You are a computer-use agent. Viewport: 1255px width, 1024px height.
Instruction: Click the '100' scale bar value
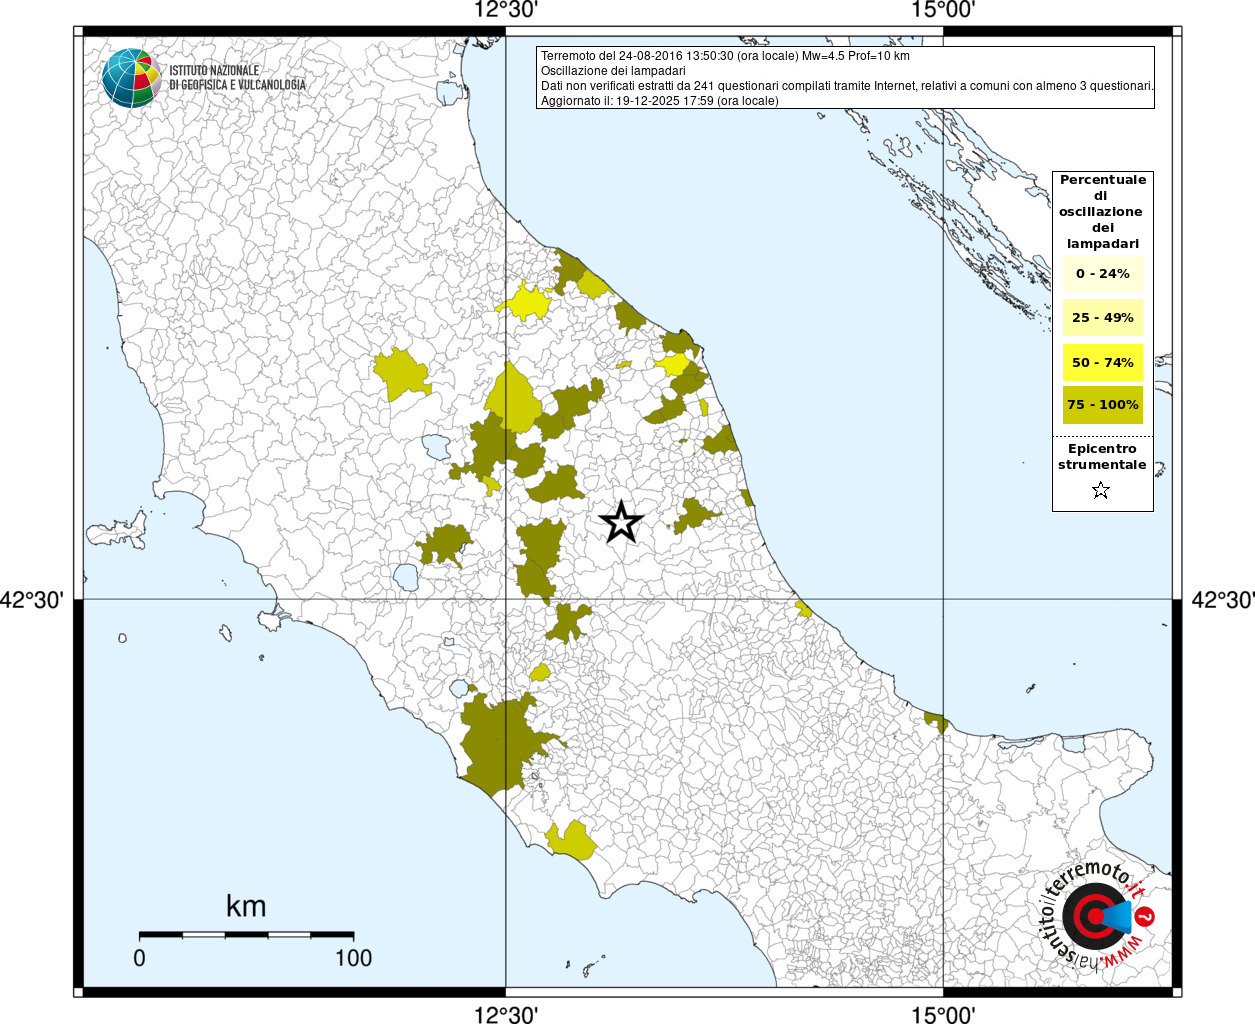pos(353,958)
